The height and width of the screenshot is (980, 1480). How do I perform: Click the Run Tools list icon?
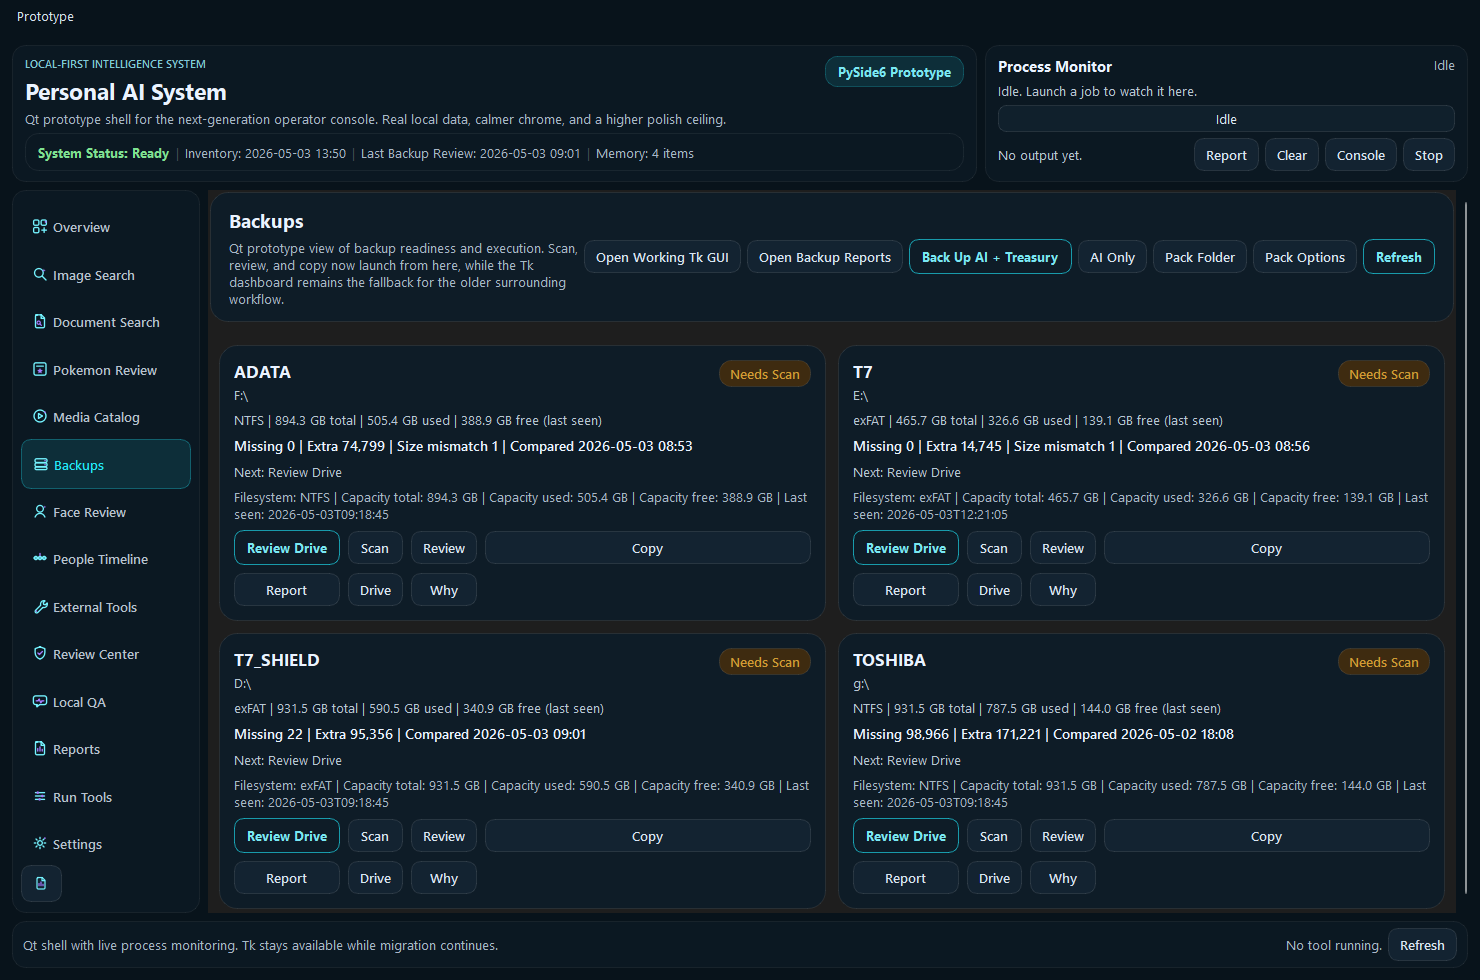(40, 797)
